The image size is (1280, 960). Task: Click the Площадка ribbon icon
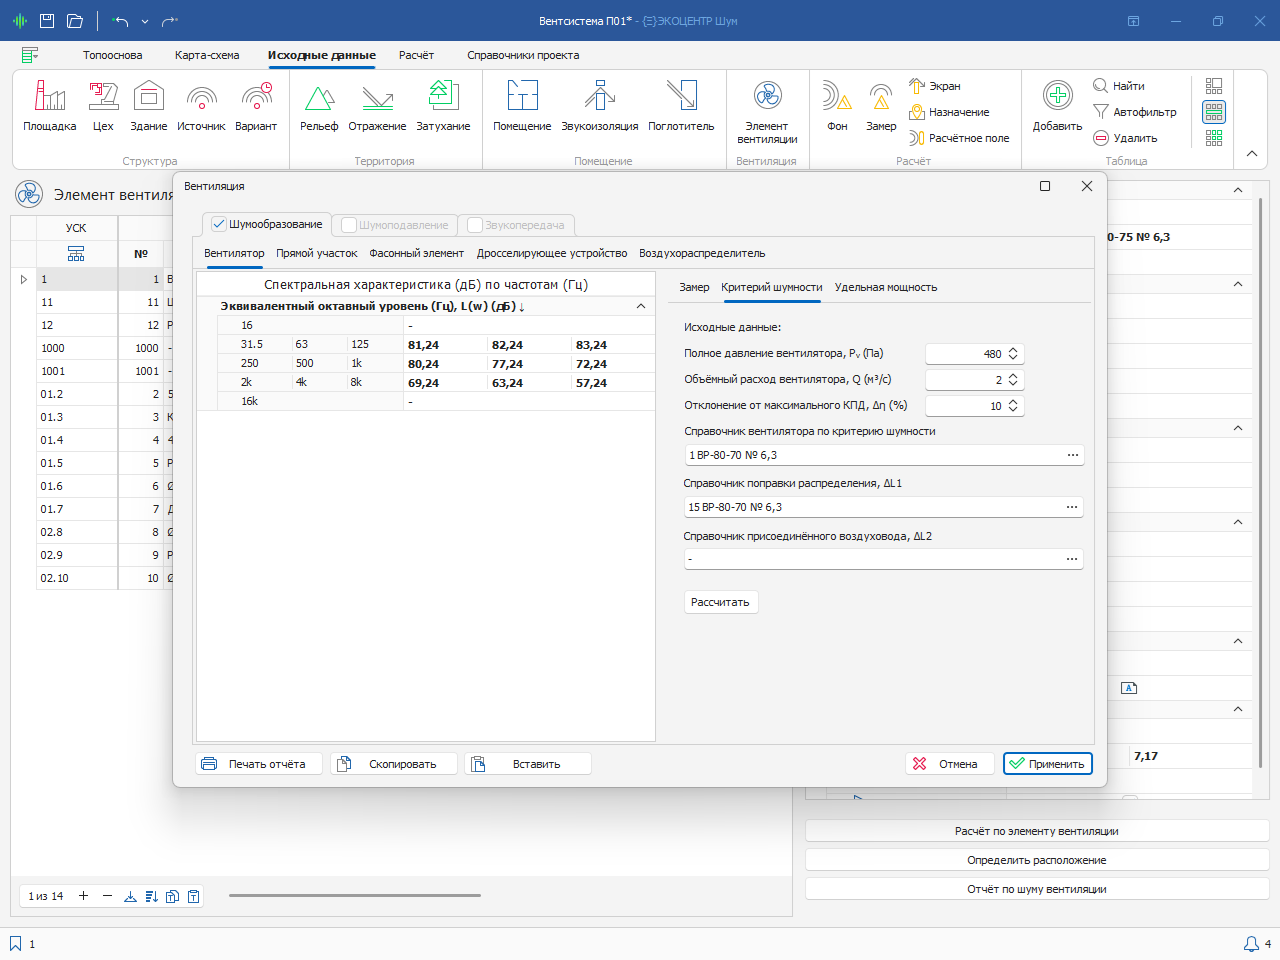click(x=50, y=97)
